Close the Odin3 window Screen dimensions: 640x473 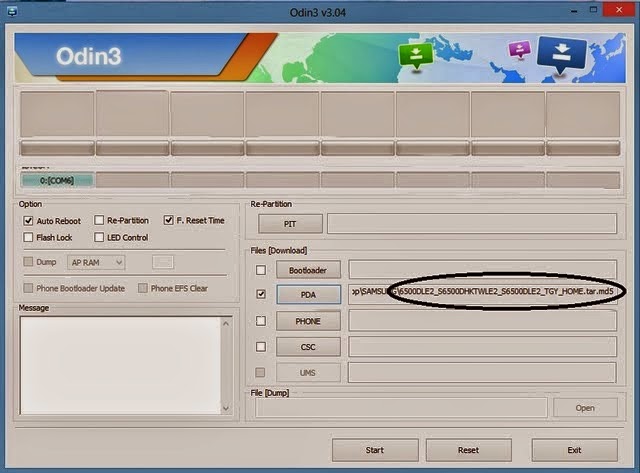(619, 10)
